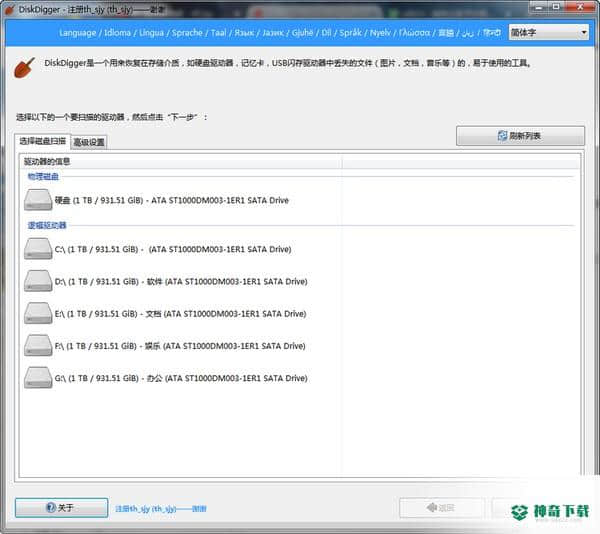Click the DiskDigger title bar app icon

pyautogui.click(x=10, y=10)
